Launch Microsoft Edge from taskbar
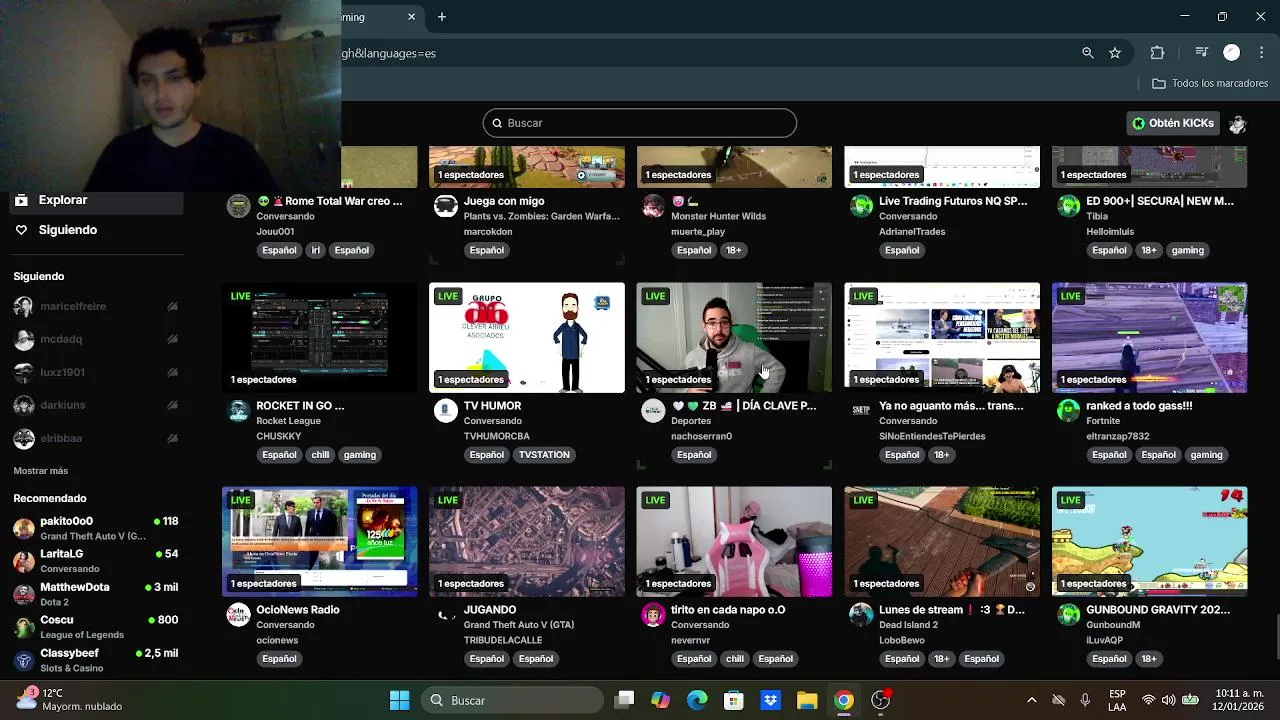1280x720 pixels. point(697,700)
